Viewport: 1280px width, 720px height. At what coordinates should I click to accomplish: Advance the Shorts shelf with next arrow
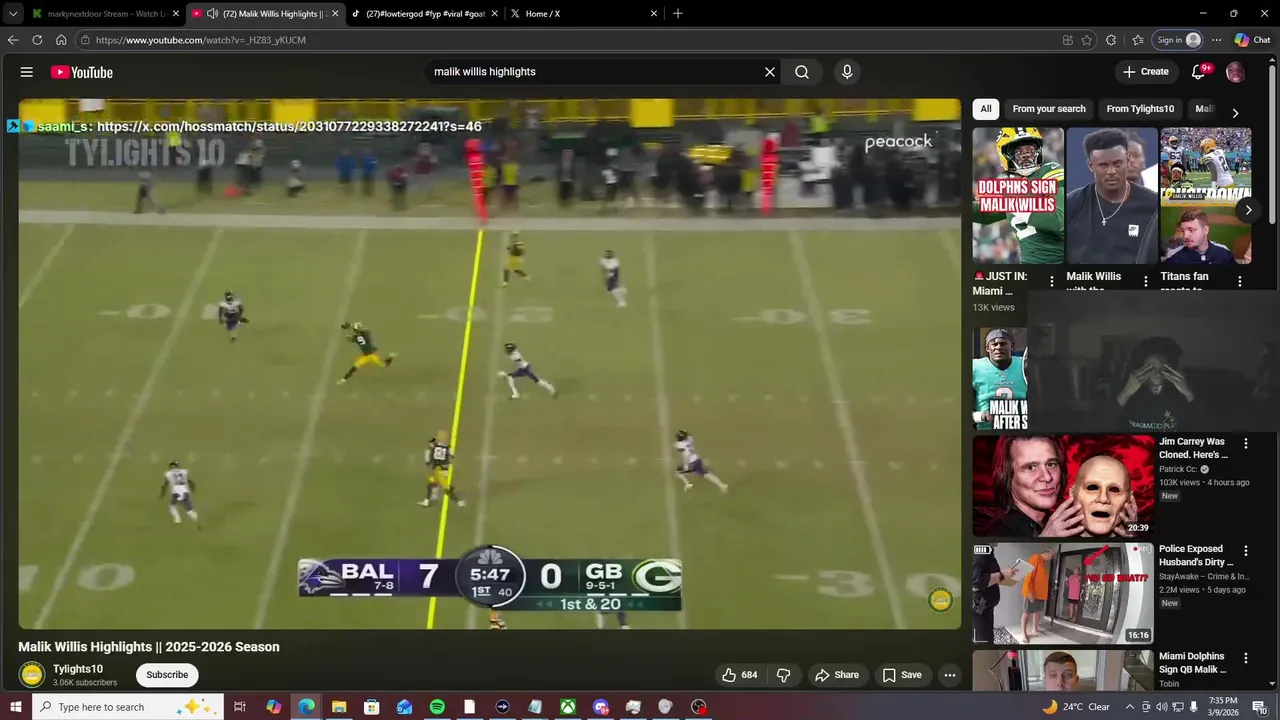click(x=1248, y=210)
